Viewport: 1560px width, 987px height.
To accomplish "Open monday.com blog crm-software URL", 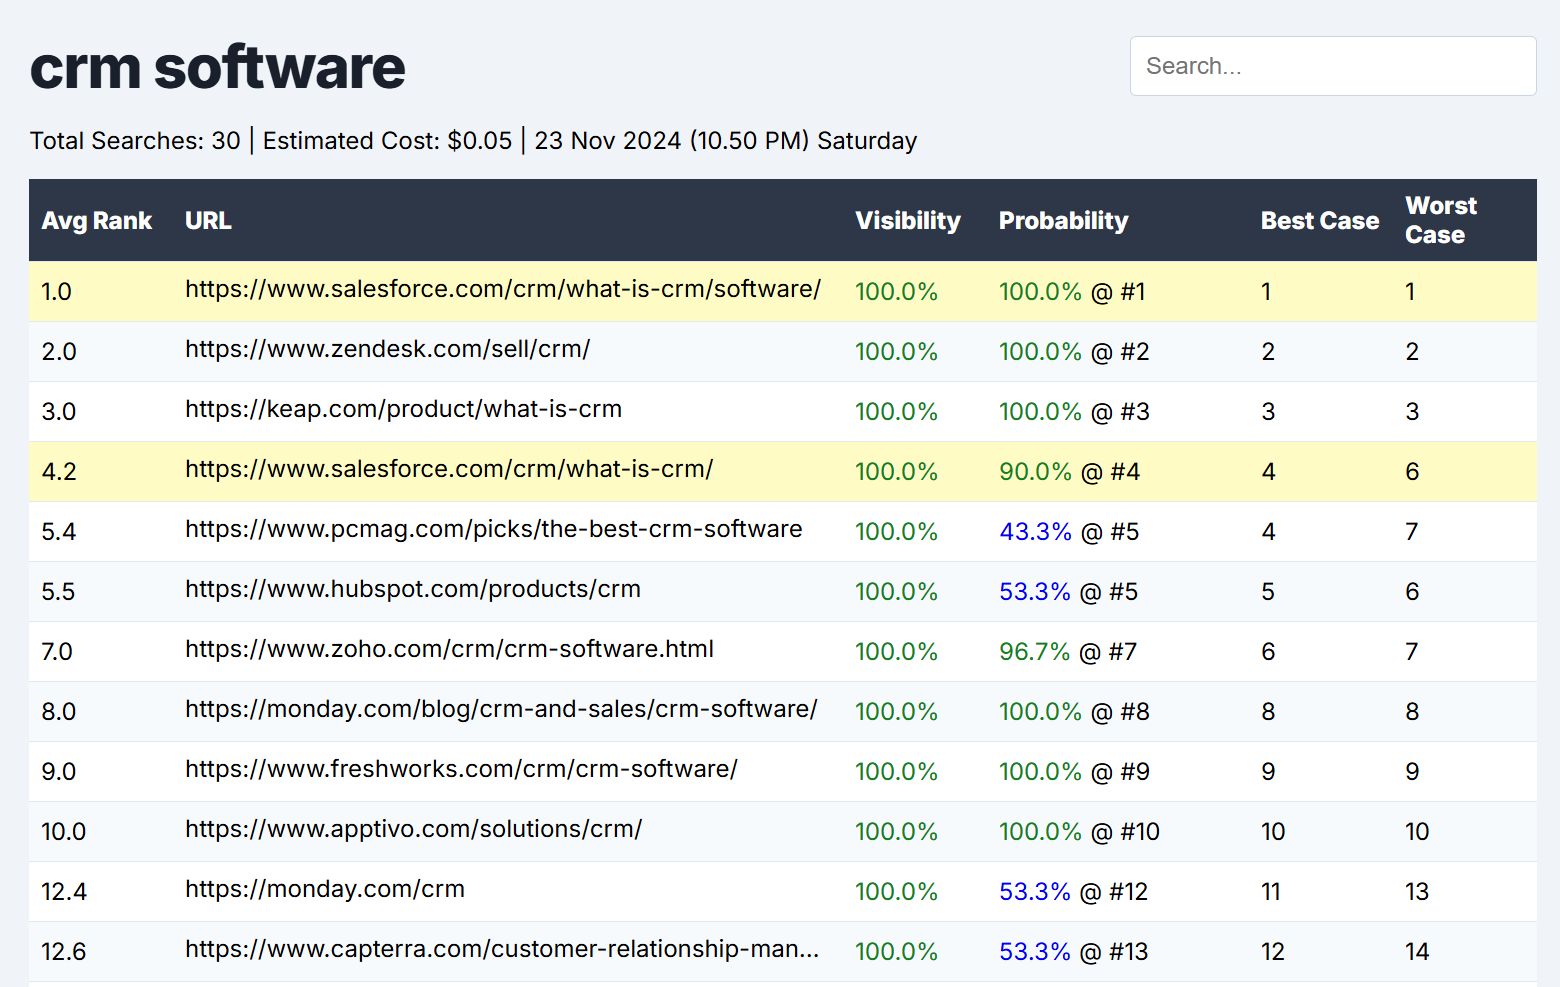I will pyautogui.click(x=501, y=709).
